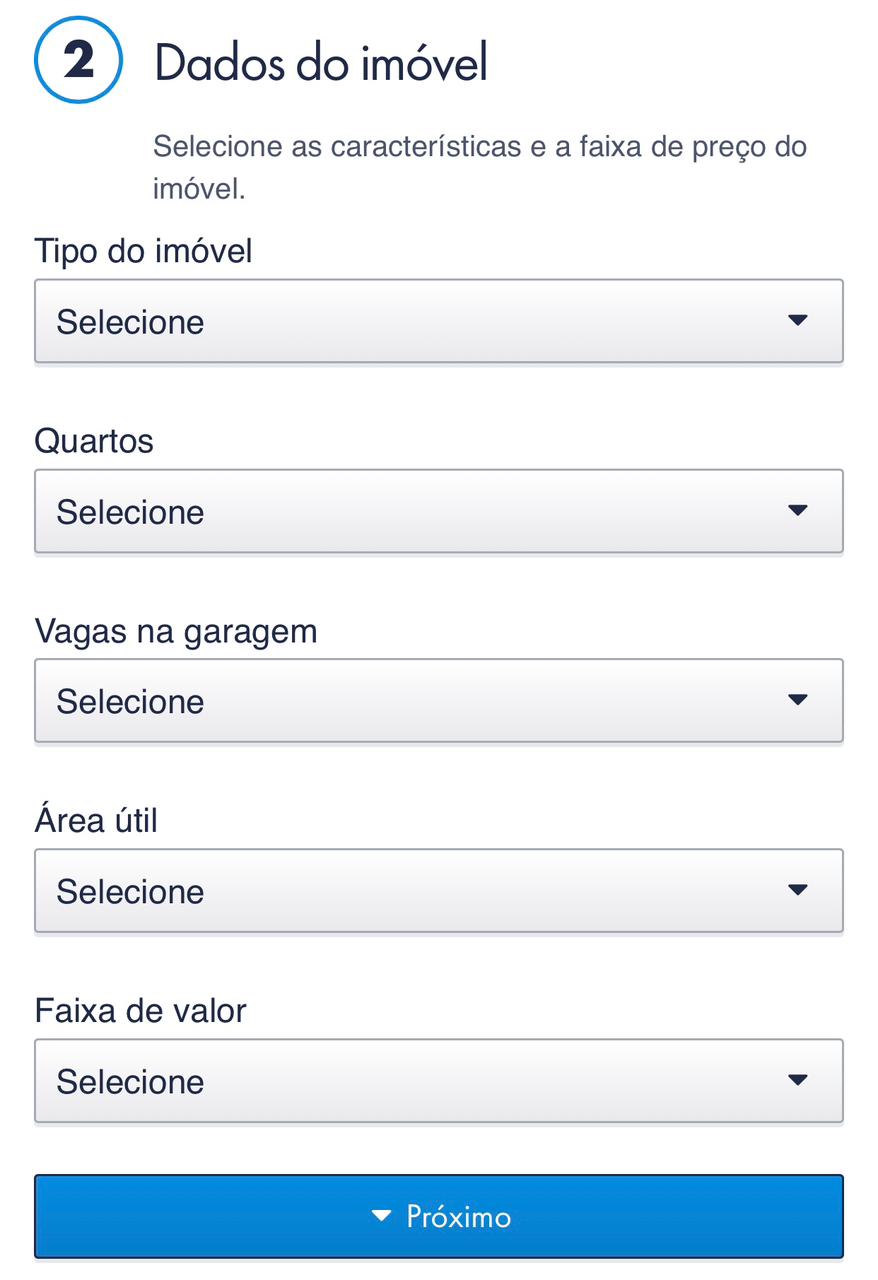Click the "Tipo do imóvel" field label
Image resolution: width=878 pixels, height=1280 pixels.
[x=143, y=250]
